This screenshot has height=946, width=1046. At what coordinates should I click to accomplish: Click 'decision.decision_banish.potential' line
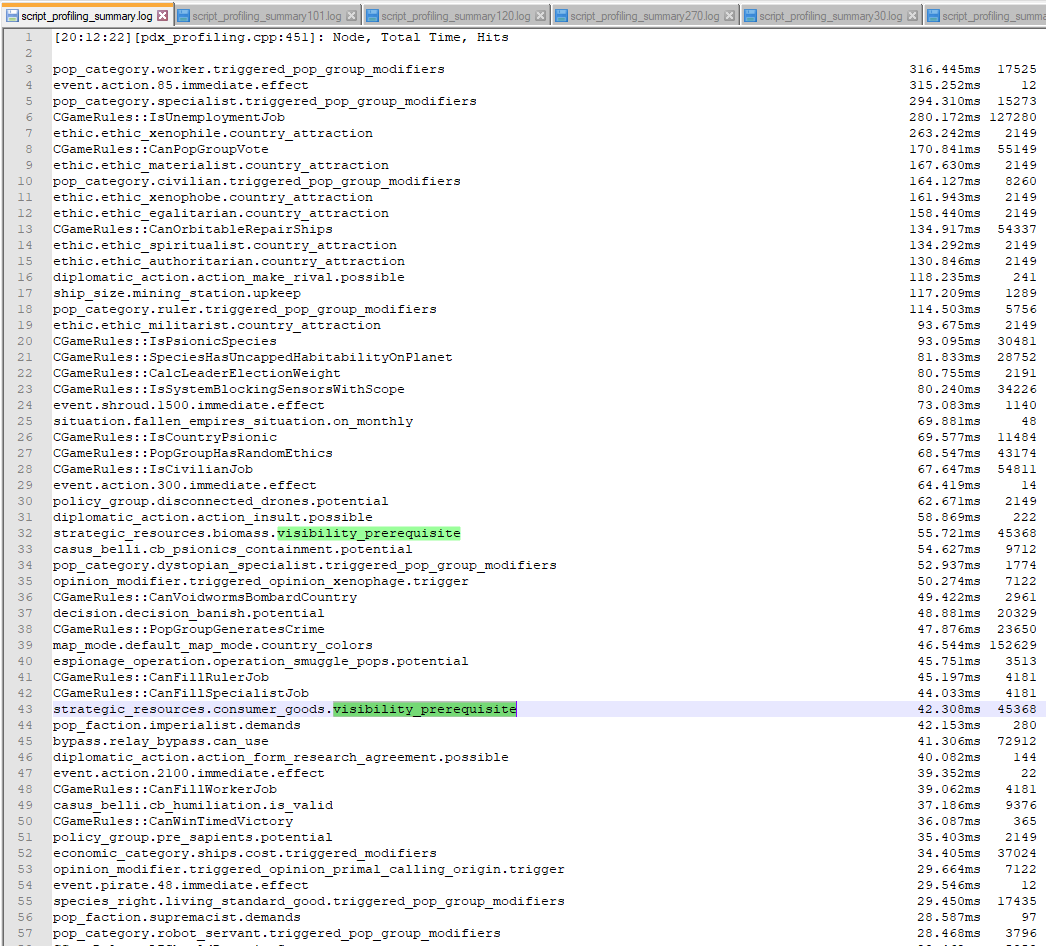pyautogui.click(x=189, y=614)
